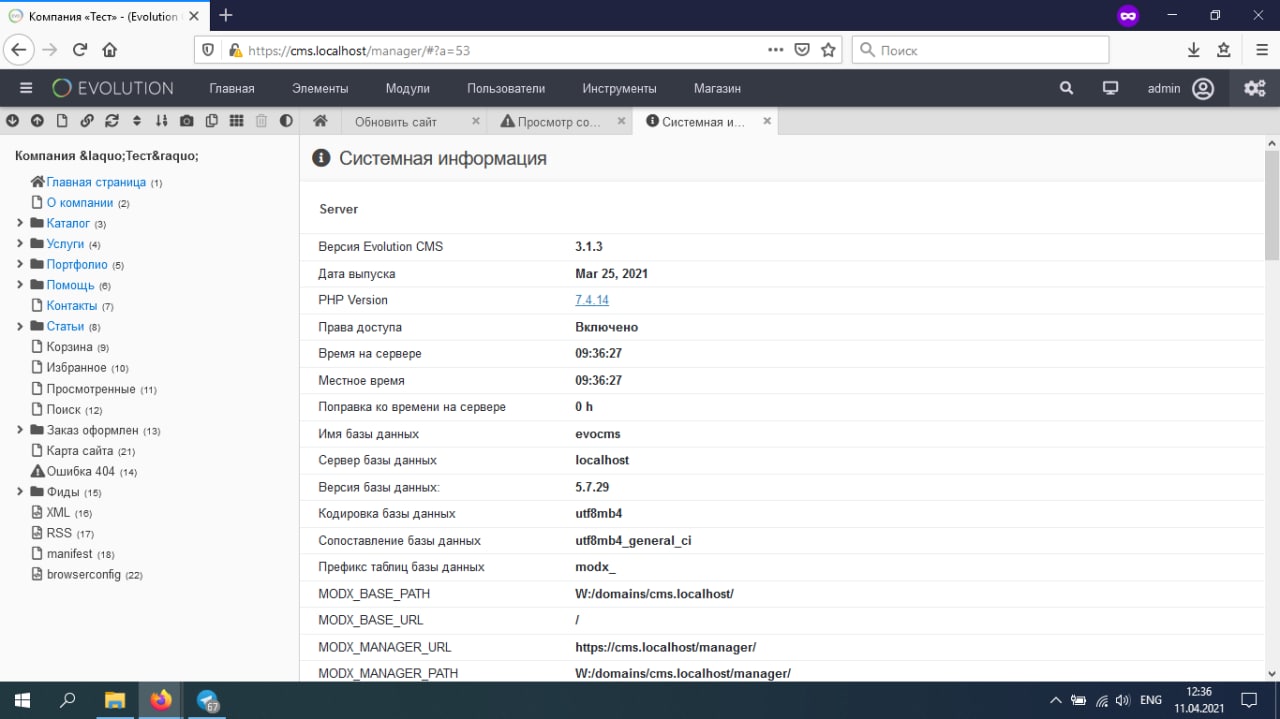
Task: Expand the Портфолио folder
Action: pyautogui.click(x=20, y=265)
